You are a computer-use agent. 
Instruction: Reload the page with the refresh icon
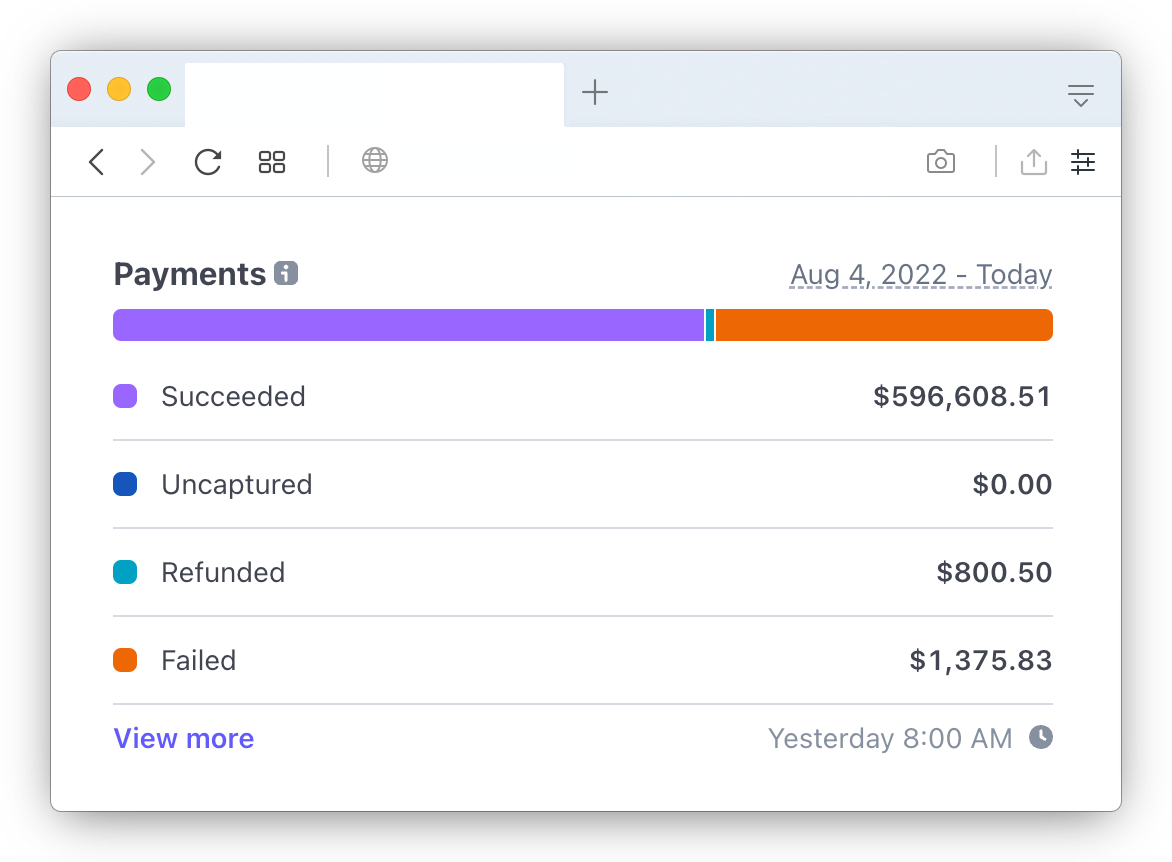click(x=208, y=162)
